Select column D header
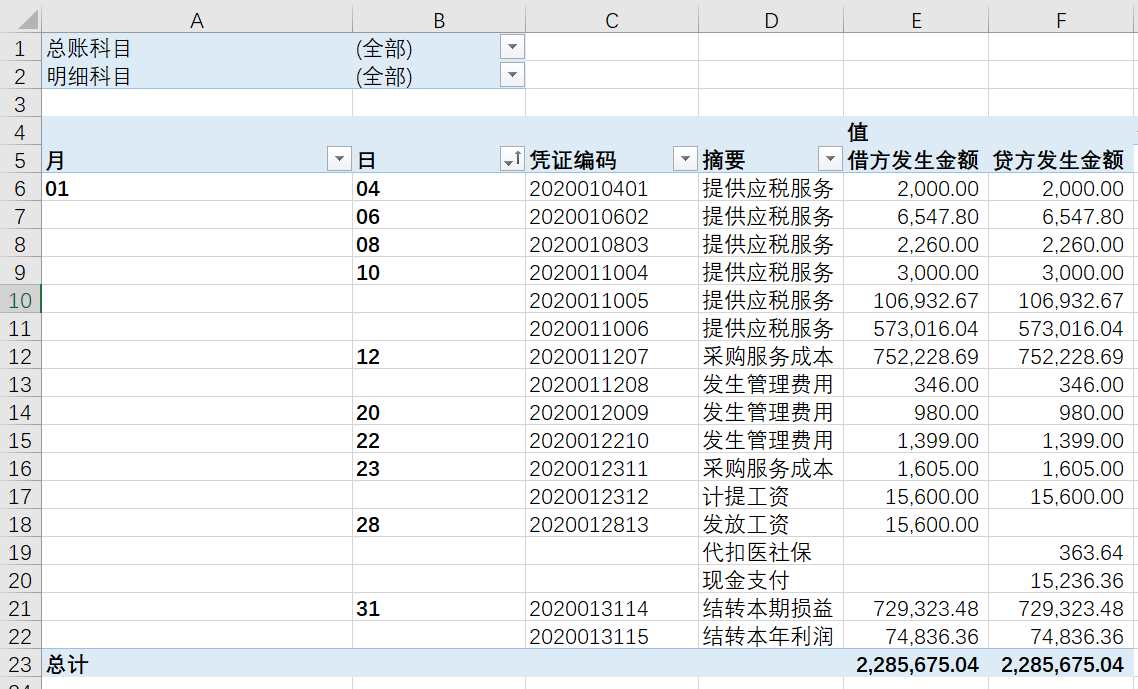Viewport: 1138px width, 689px height. pyautogui.click(x=771, y=20)
